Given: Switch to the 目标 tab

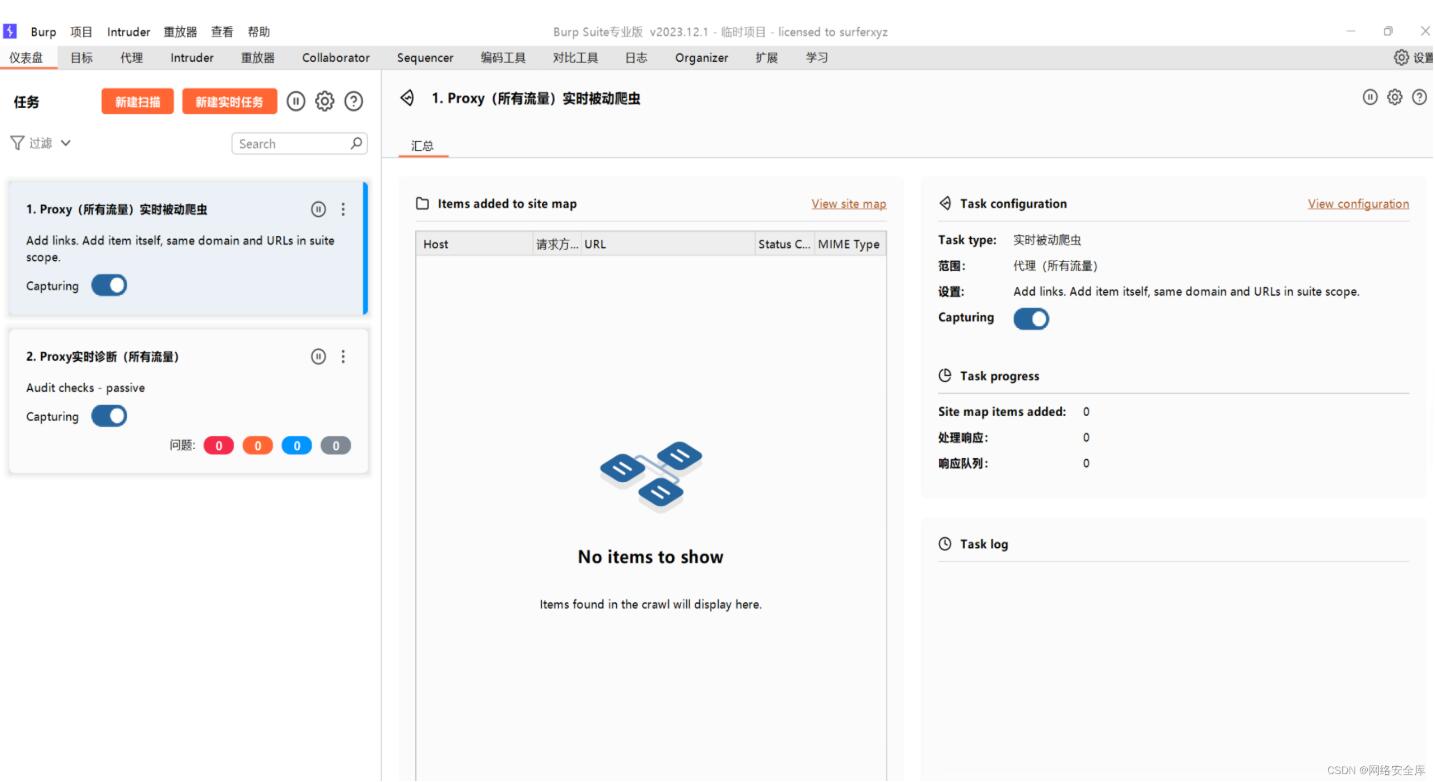Looking at the screenshot, I should (x=81, y=58).
